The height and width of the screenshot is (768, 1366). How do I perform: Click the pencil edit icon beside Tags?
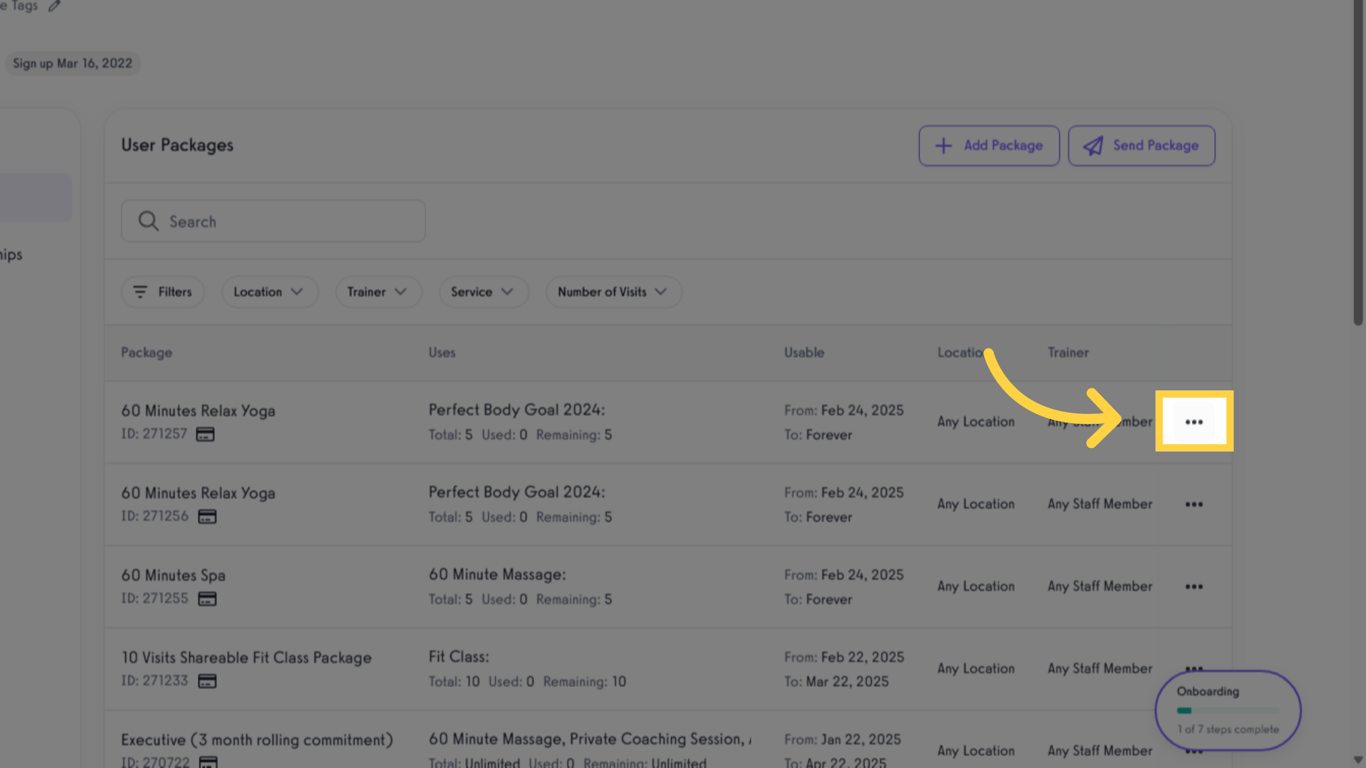coord(54,6)
